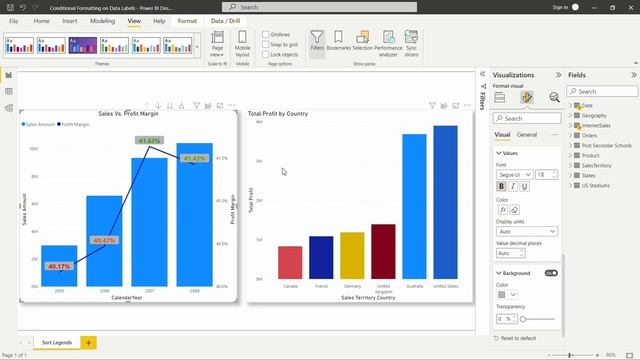This screenshot has width=640, height=360.
Task: Click Drill down arrow on Sales chart
Action: click(x=158, y=106)
